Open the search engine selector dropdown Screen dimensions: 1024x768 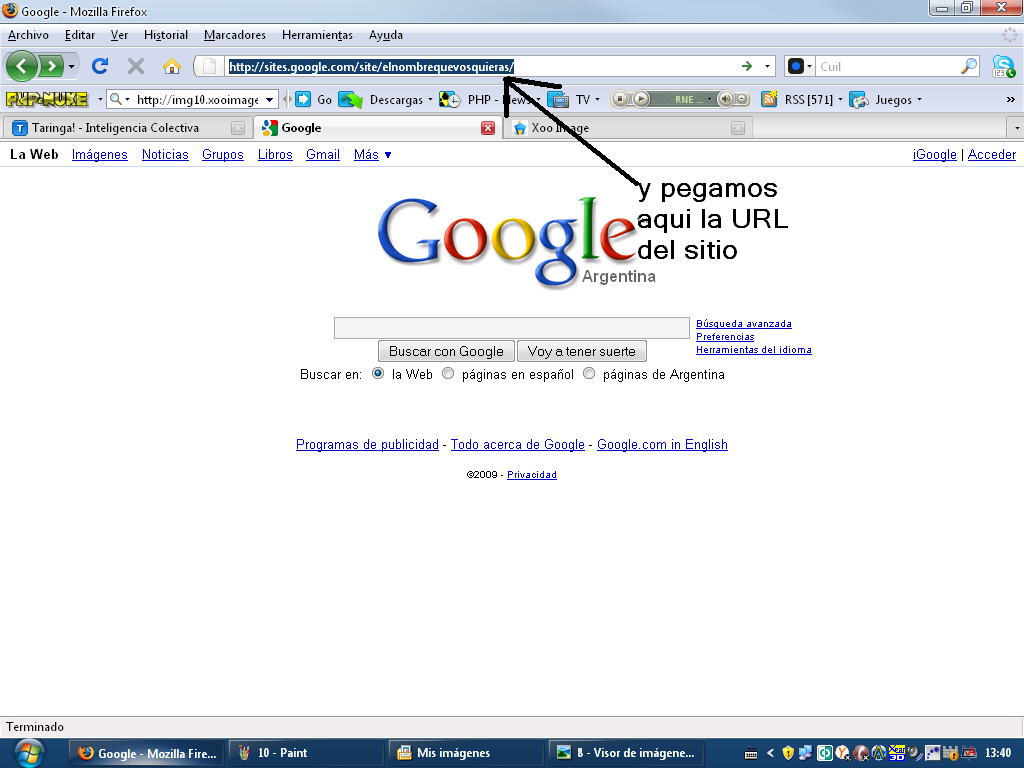800,66
